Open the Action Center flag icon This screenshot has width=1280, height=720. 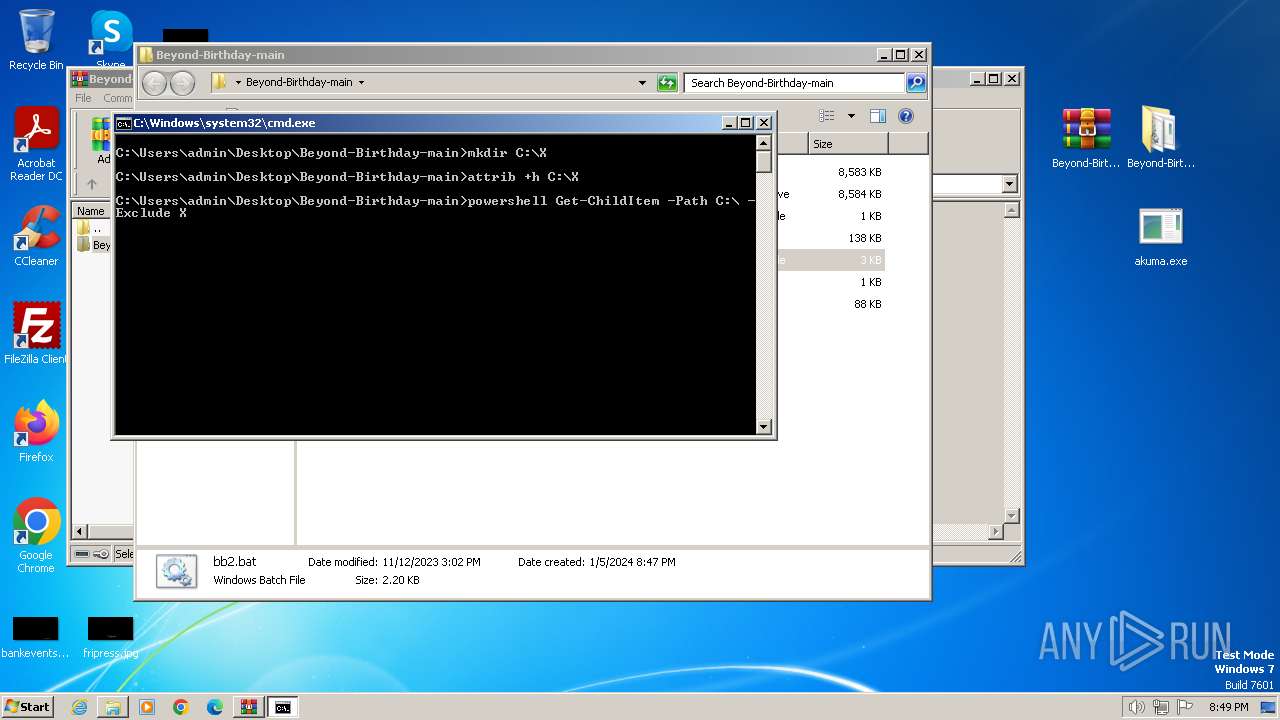click(1184, 707)
